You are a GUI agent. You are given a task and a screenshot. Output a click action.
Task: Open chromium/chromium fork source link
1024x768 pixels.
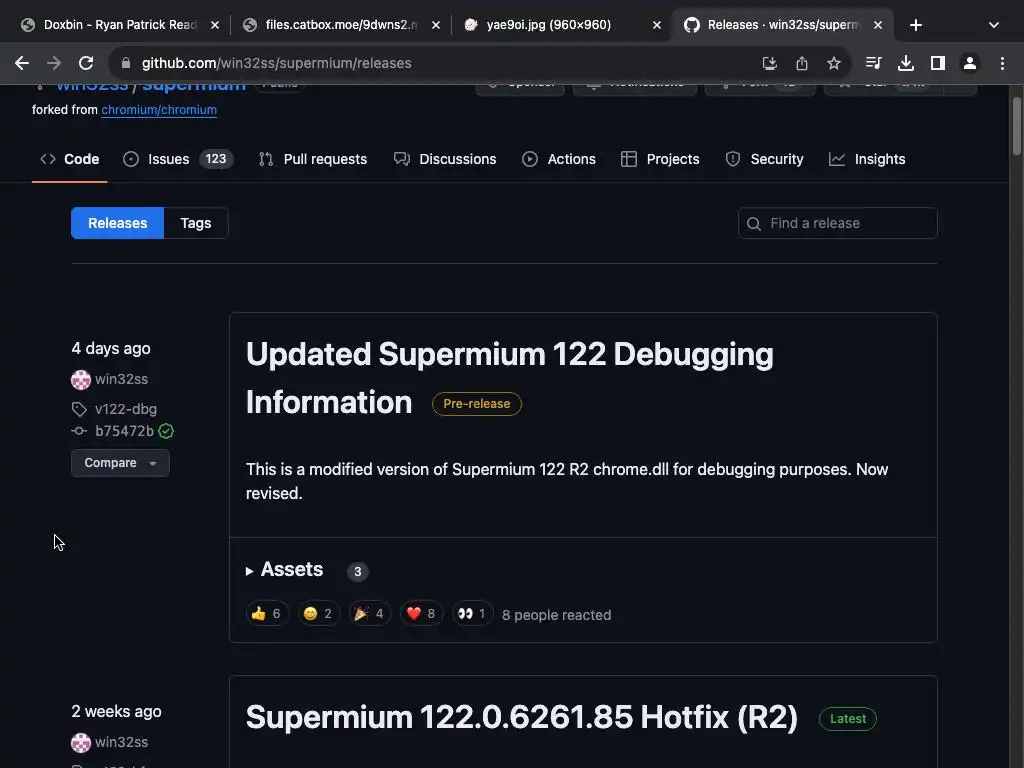coord(159,110)
